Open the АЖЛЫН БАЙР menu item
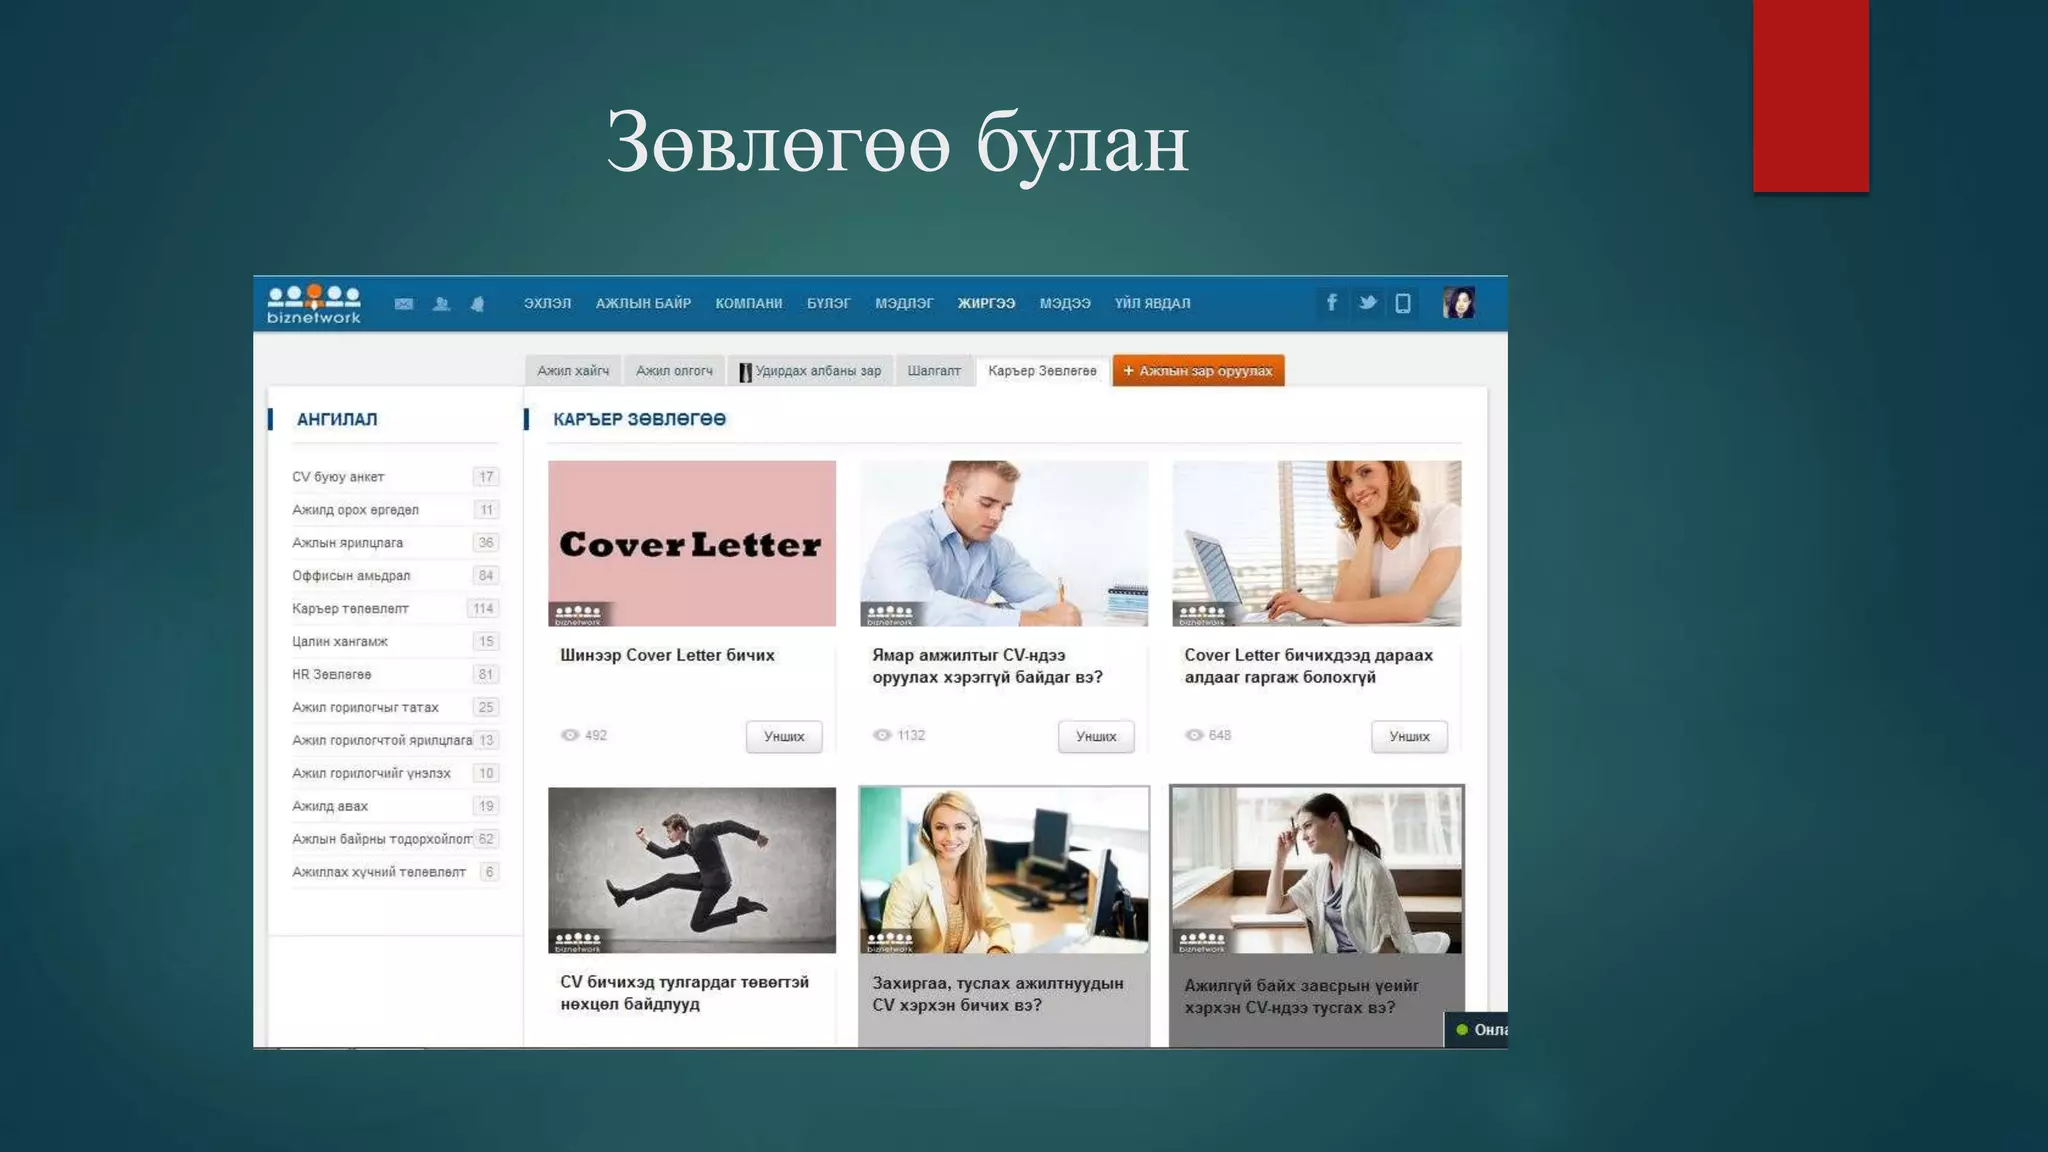 643,303
